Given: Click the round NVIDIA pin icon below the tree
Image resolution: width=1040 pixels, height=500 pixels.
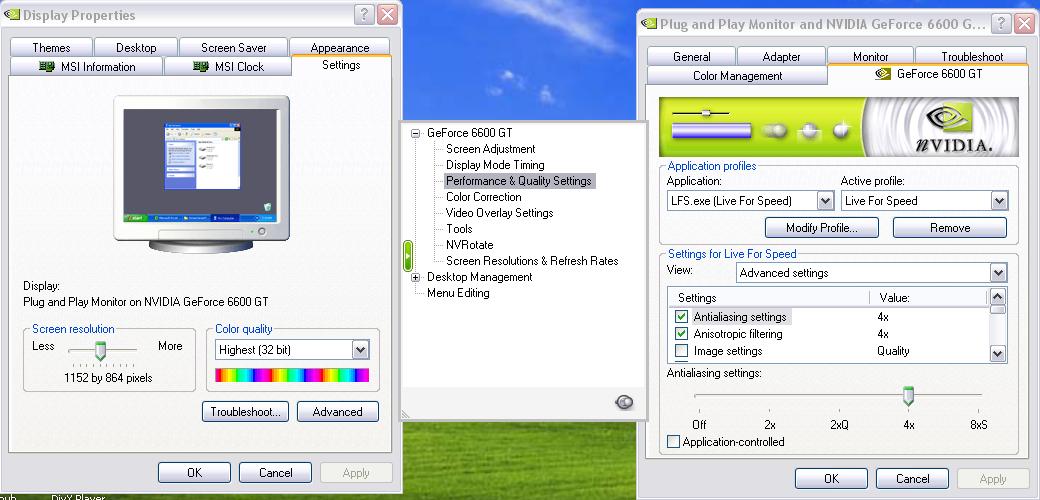Looking at the screenshot, I should coord(624,402).
